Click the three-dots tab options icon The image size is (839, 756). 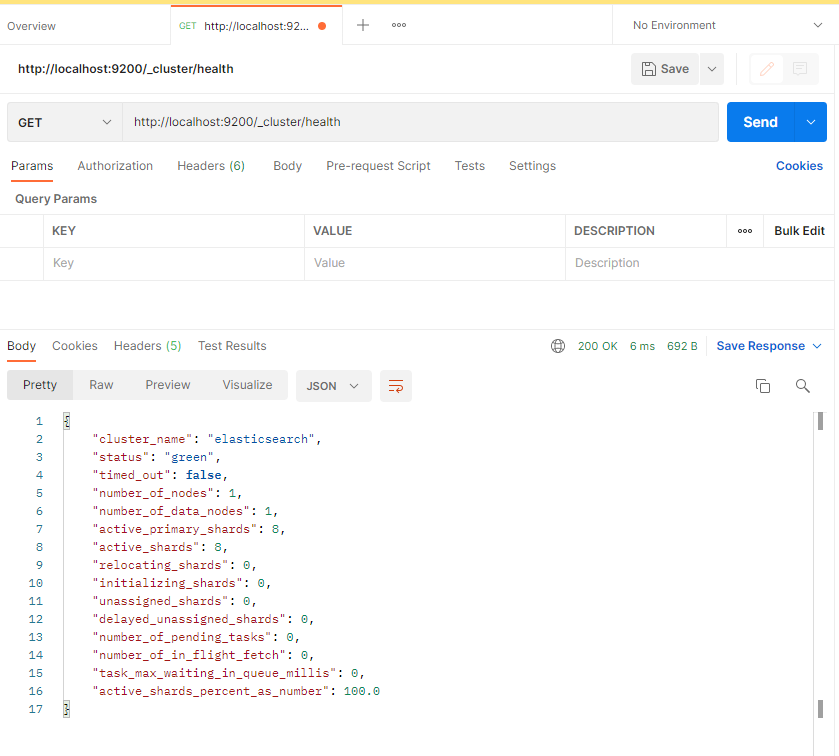click(x=399, y=25)
